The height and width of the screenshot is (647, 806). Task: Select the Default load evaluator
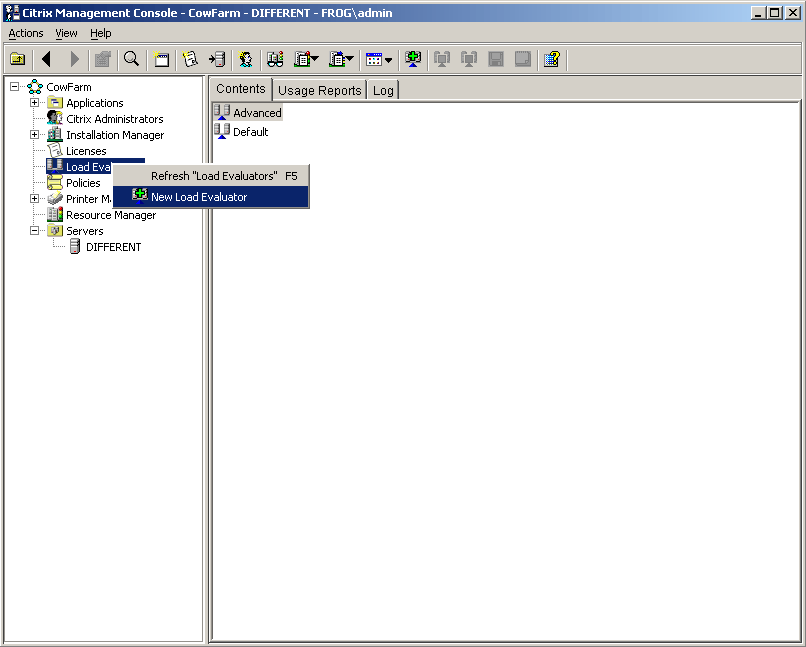(250, 131)
